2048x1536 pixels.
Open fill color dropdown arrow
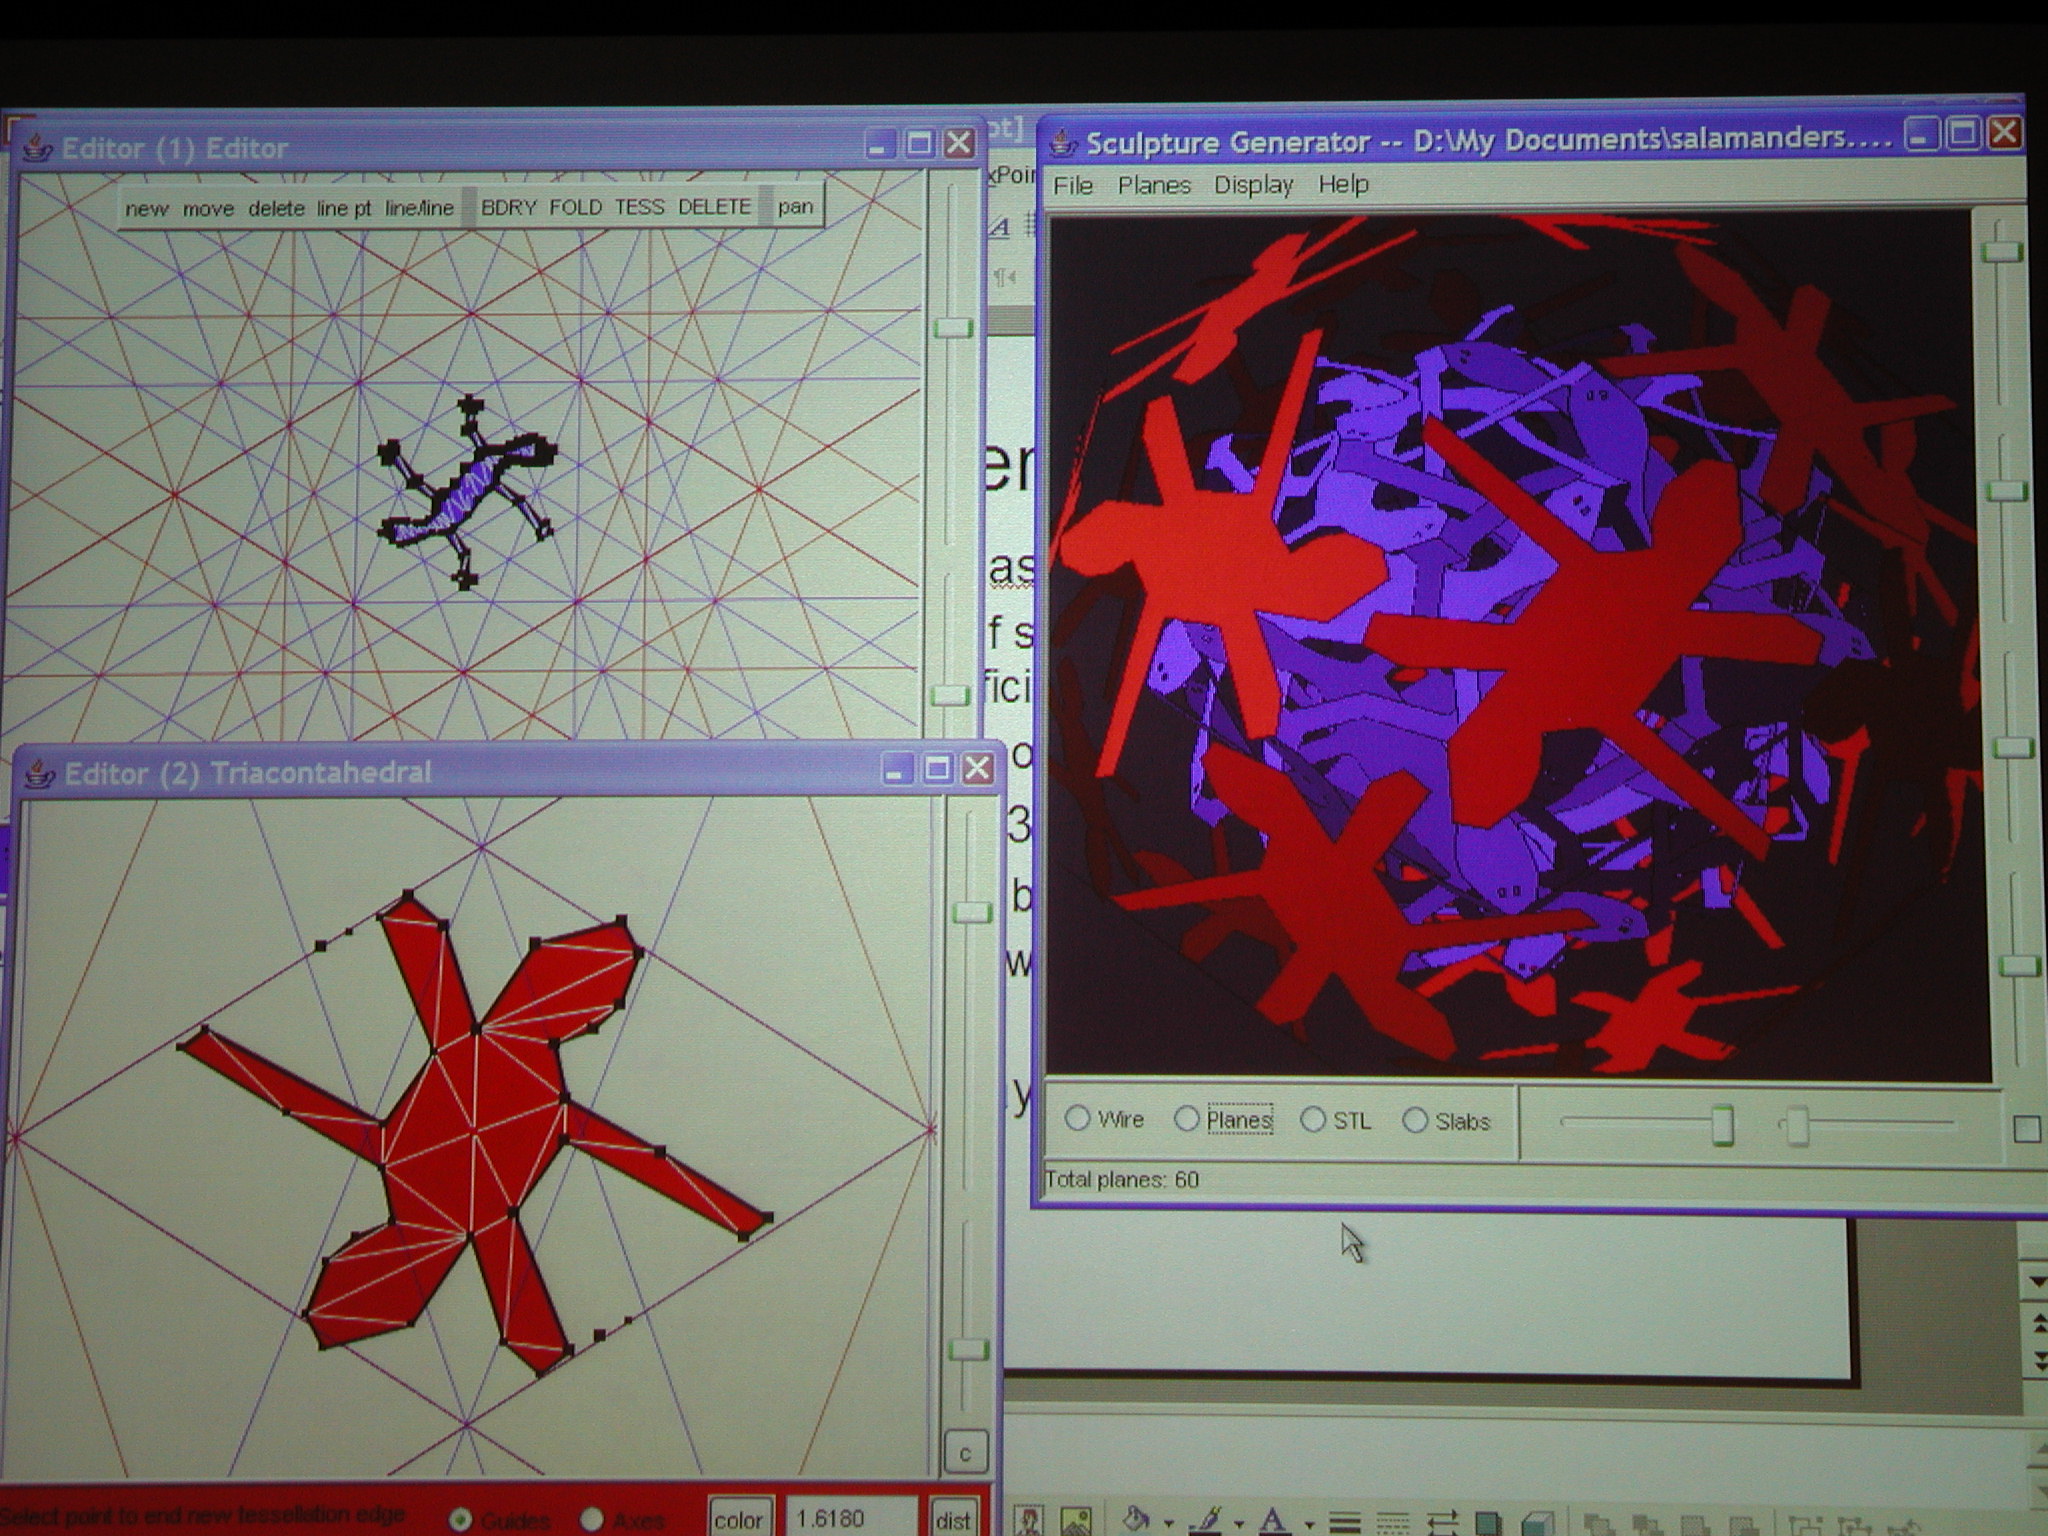(1168, 1524)
